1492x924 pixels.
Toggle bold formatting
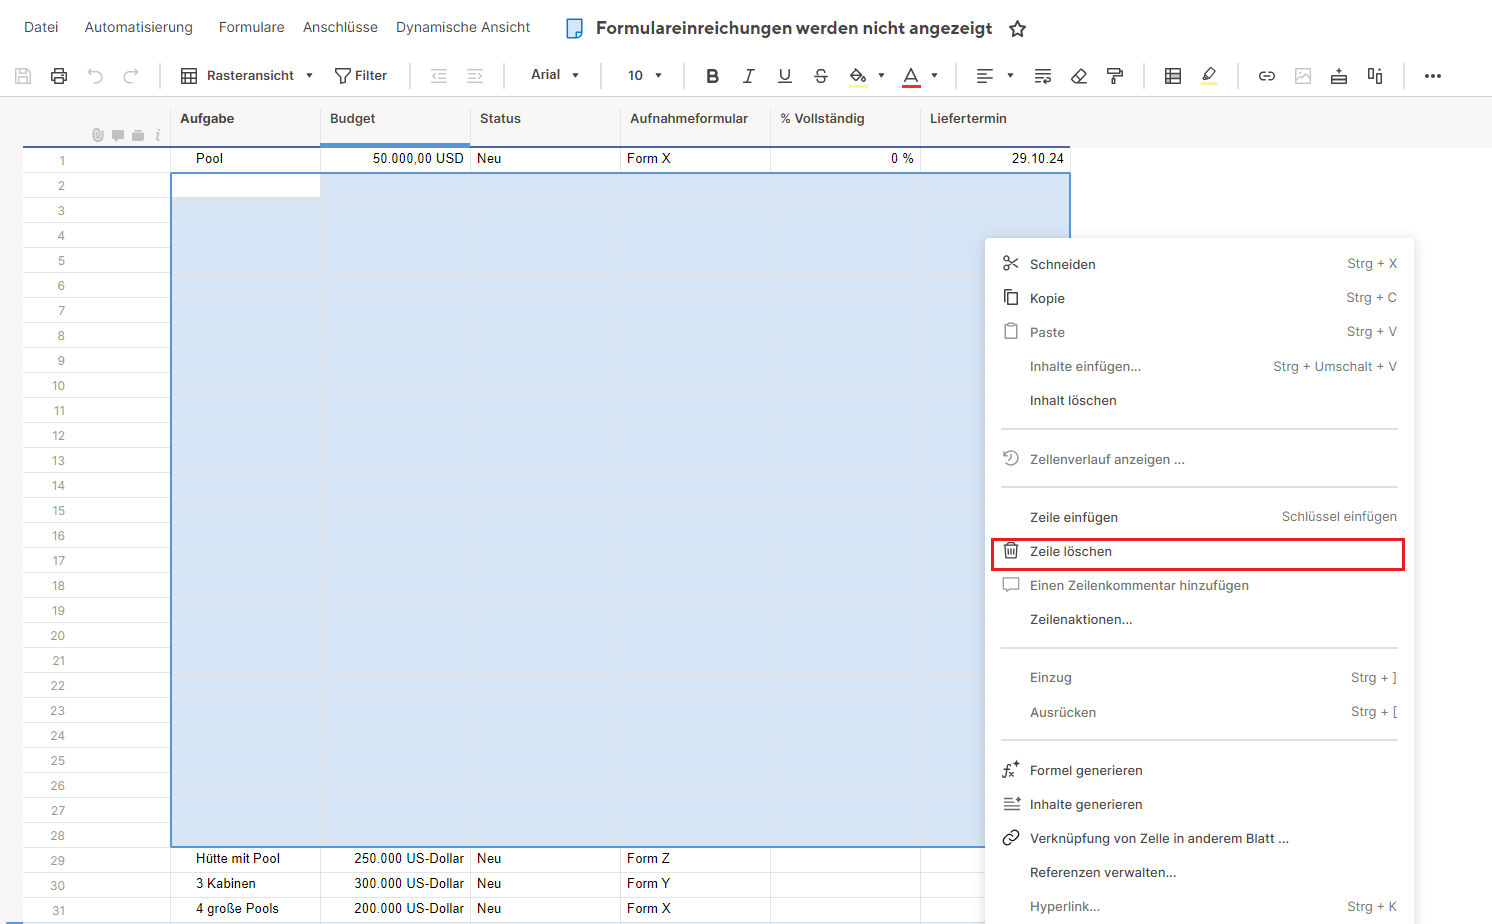(x=713, y=76)
